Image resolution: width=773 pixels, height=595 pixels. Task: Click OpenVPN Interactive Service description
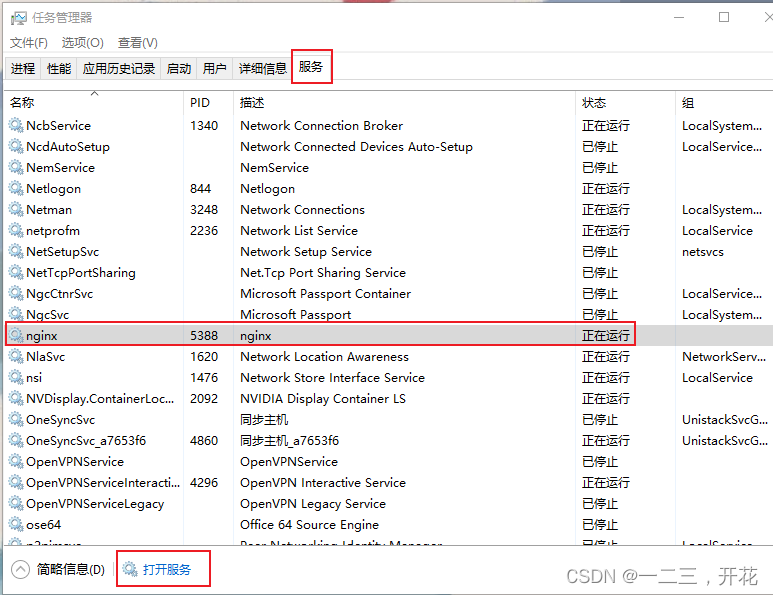pyautogui.click(x=323, y=483)
